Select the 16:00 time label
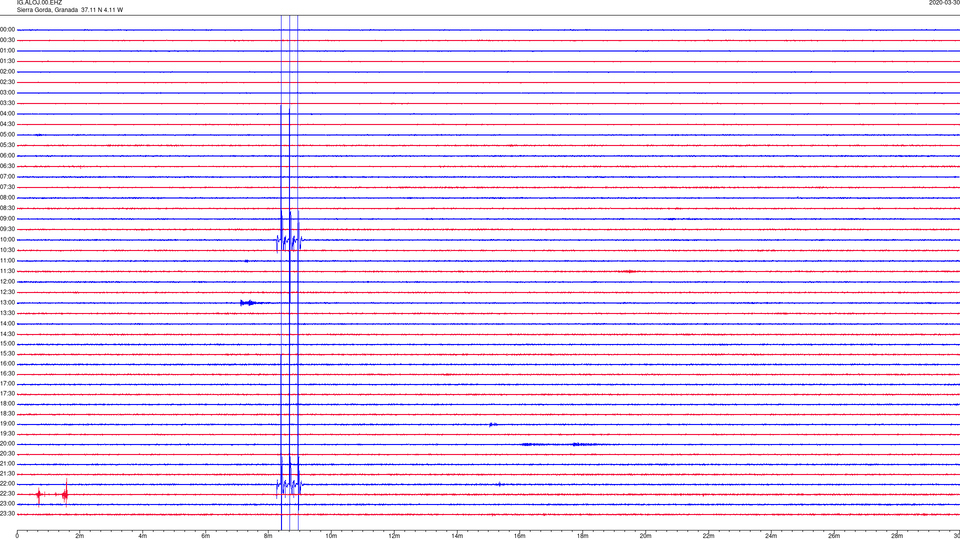 pos(7,364)
